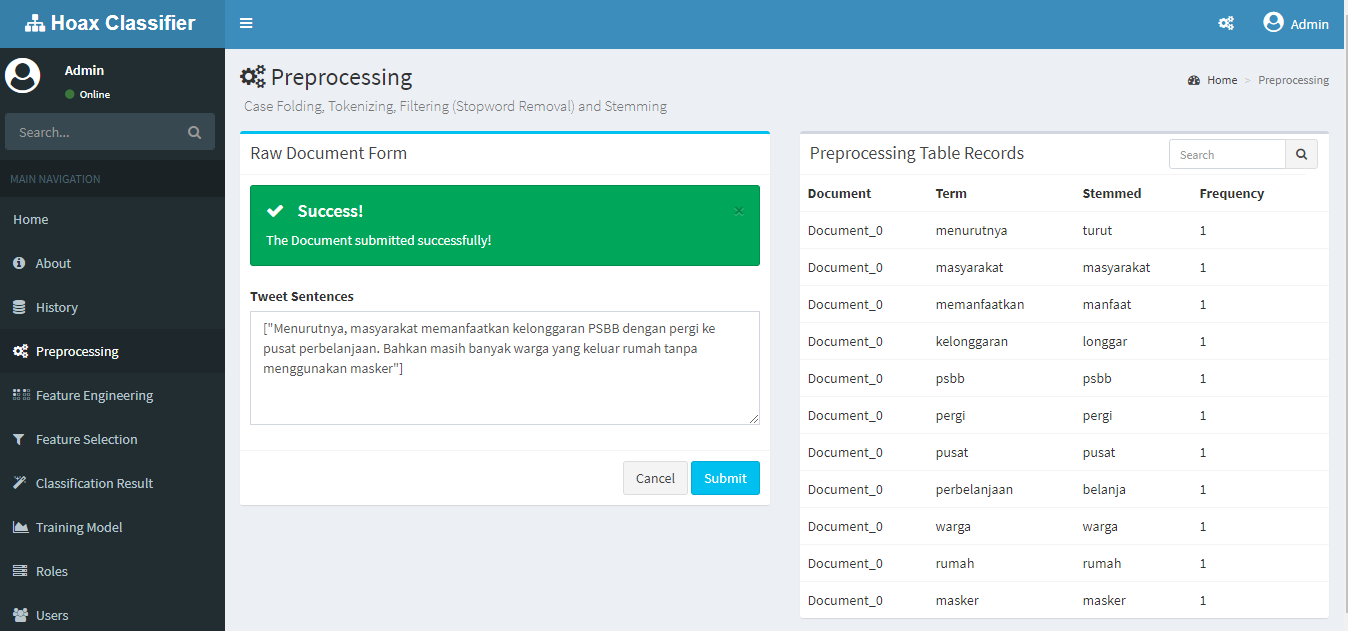Viewport: 1348px width, 631px height.
Task: Click the breadcrumb dashboard icon
Action: (x=1194, y=80)
